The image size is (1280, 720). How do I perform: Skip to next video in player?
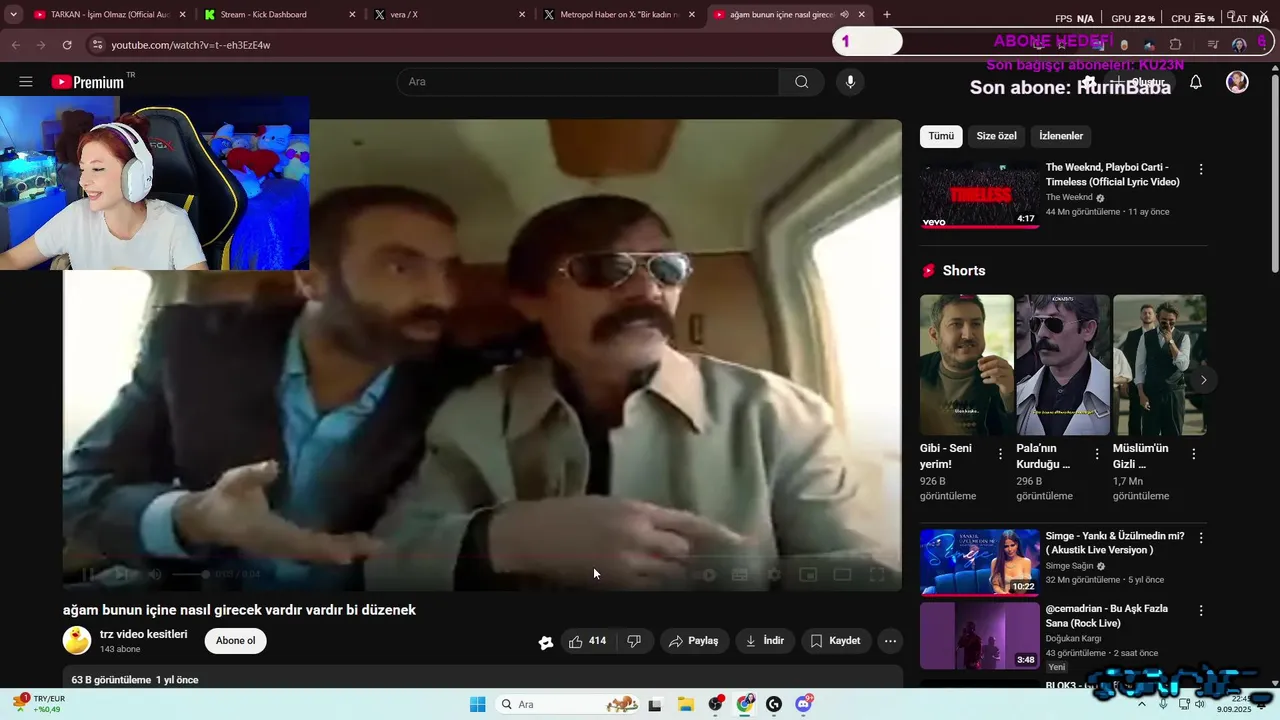tap(121, 574)
